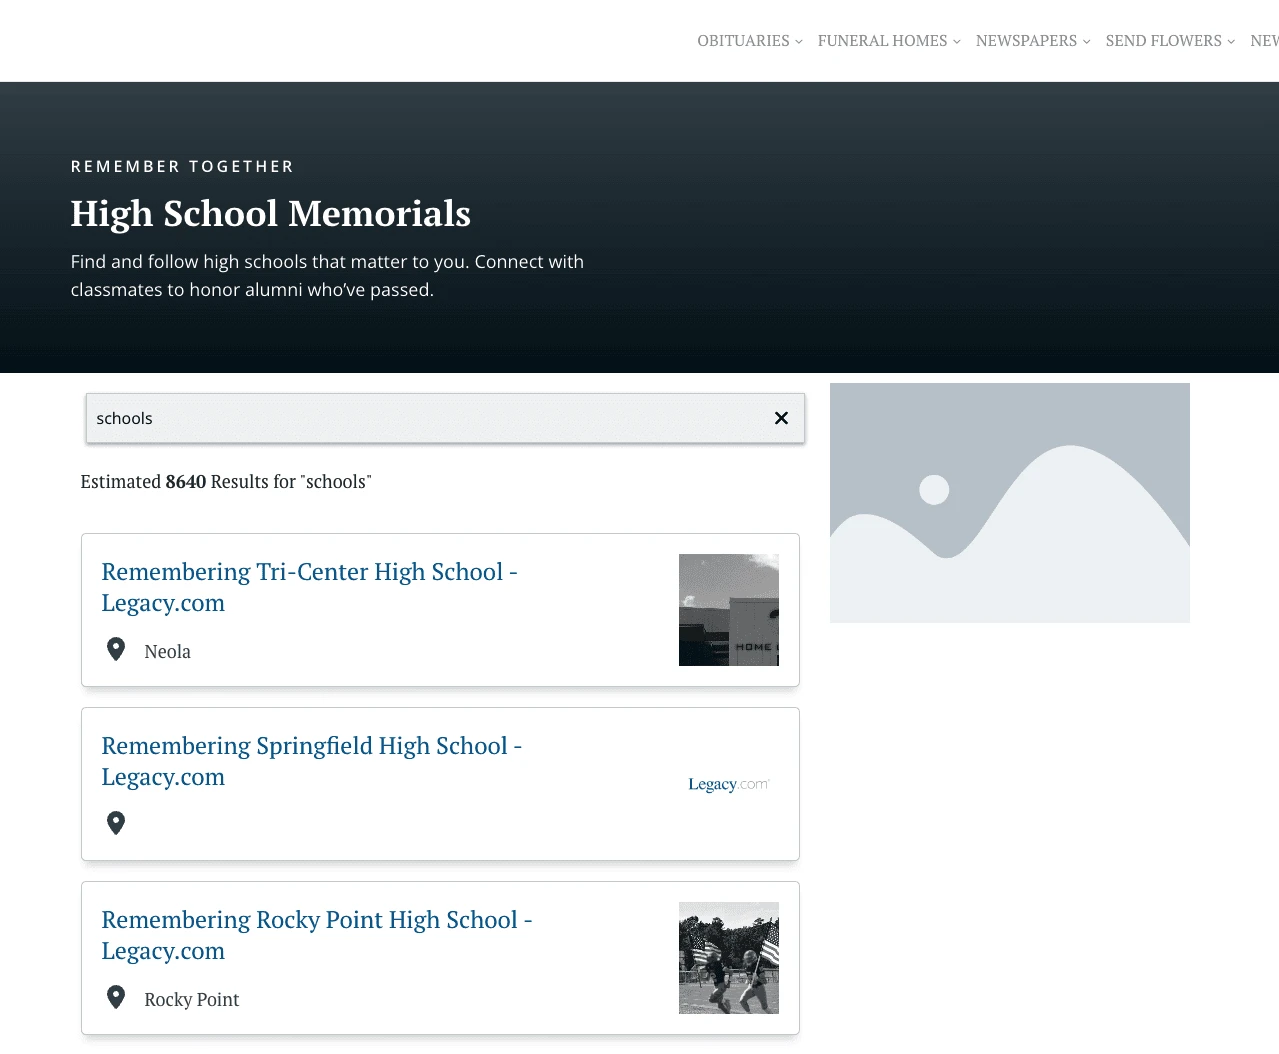Click location pin in Springfield High School card
The image size is (1279, 1054).
pos(116,823)
